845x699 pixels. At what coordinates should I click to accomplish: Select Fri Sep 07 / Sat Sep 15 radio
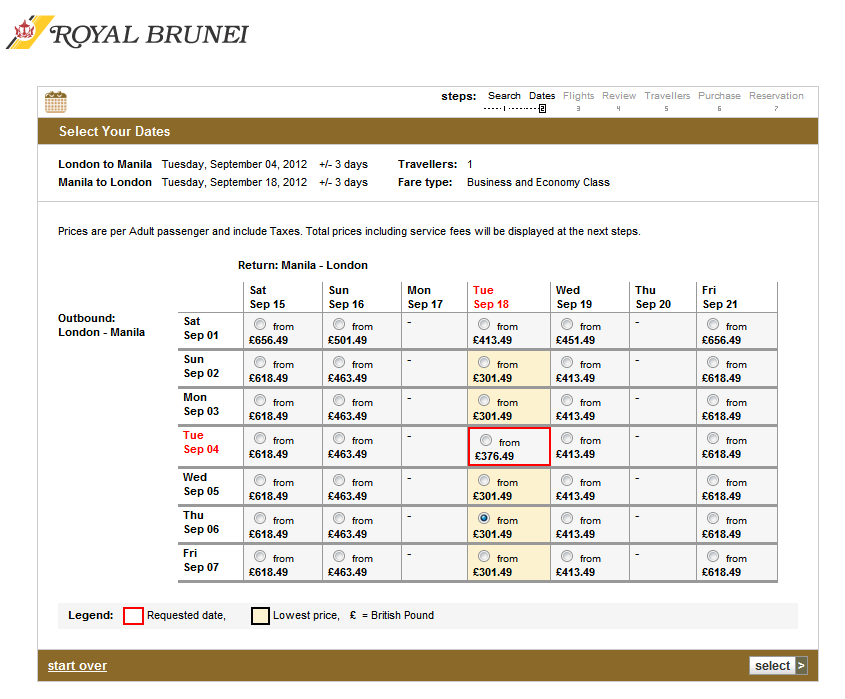[260, 556]
